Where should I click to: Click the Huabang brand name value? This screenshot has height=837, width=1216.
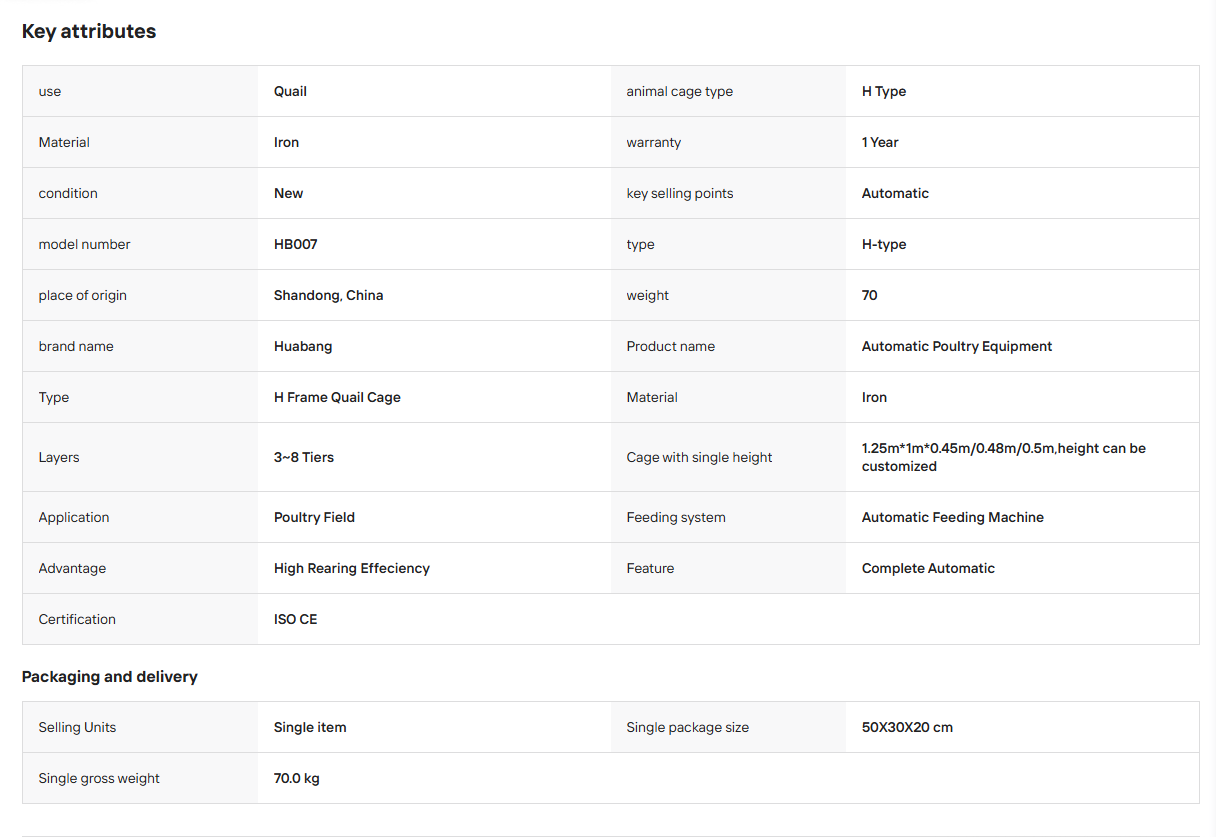[x=303, y=346]
